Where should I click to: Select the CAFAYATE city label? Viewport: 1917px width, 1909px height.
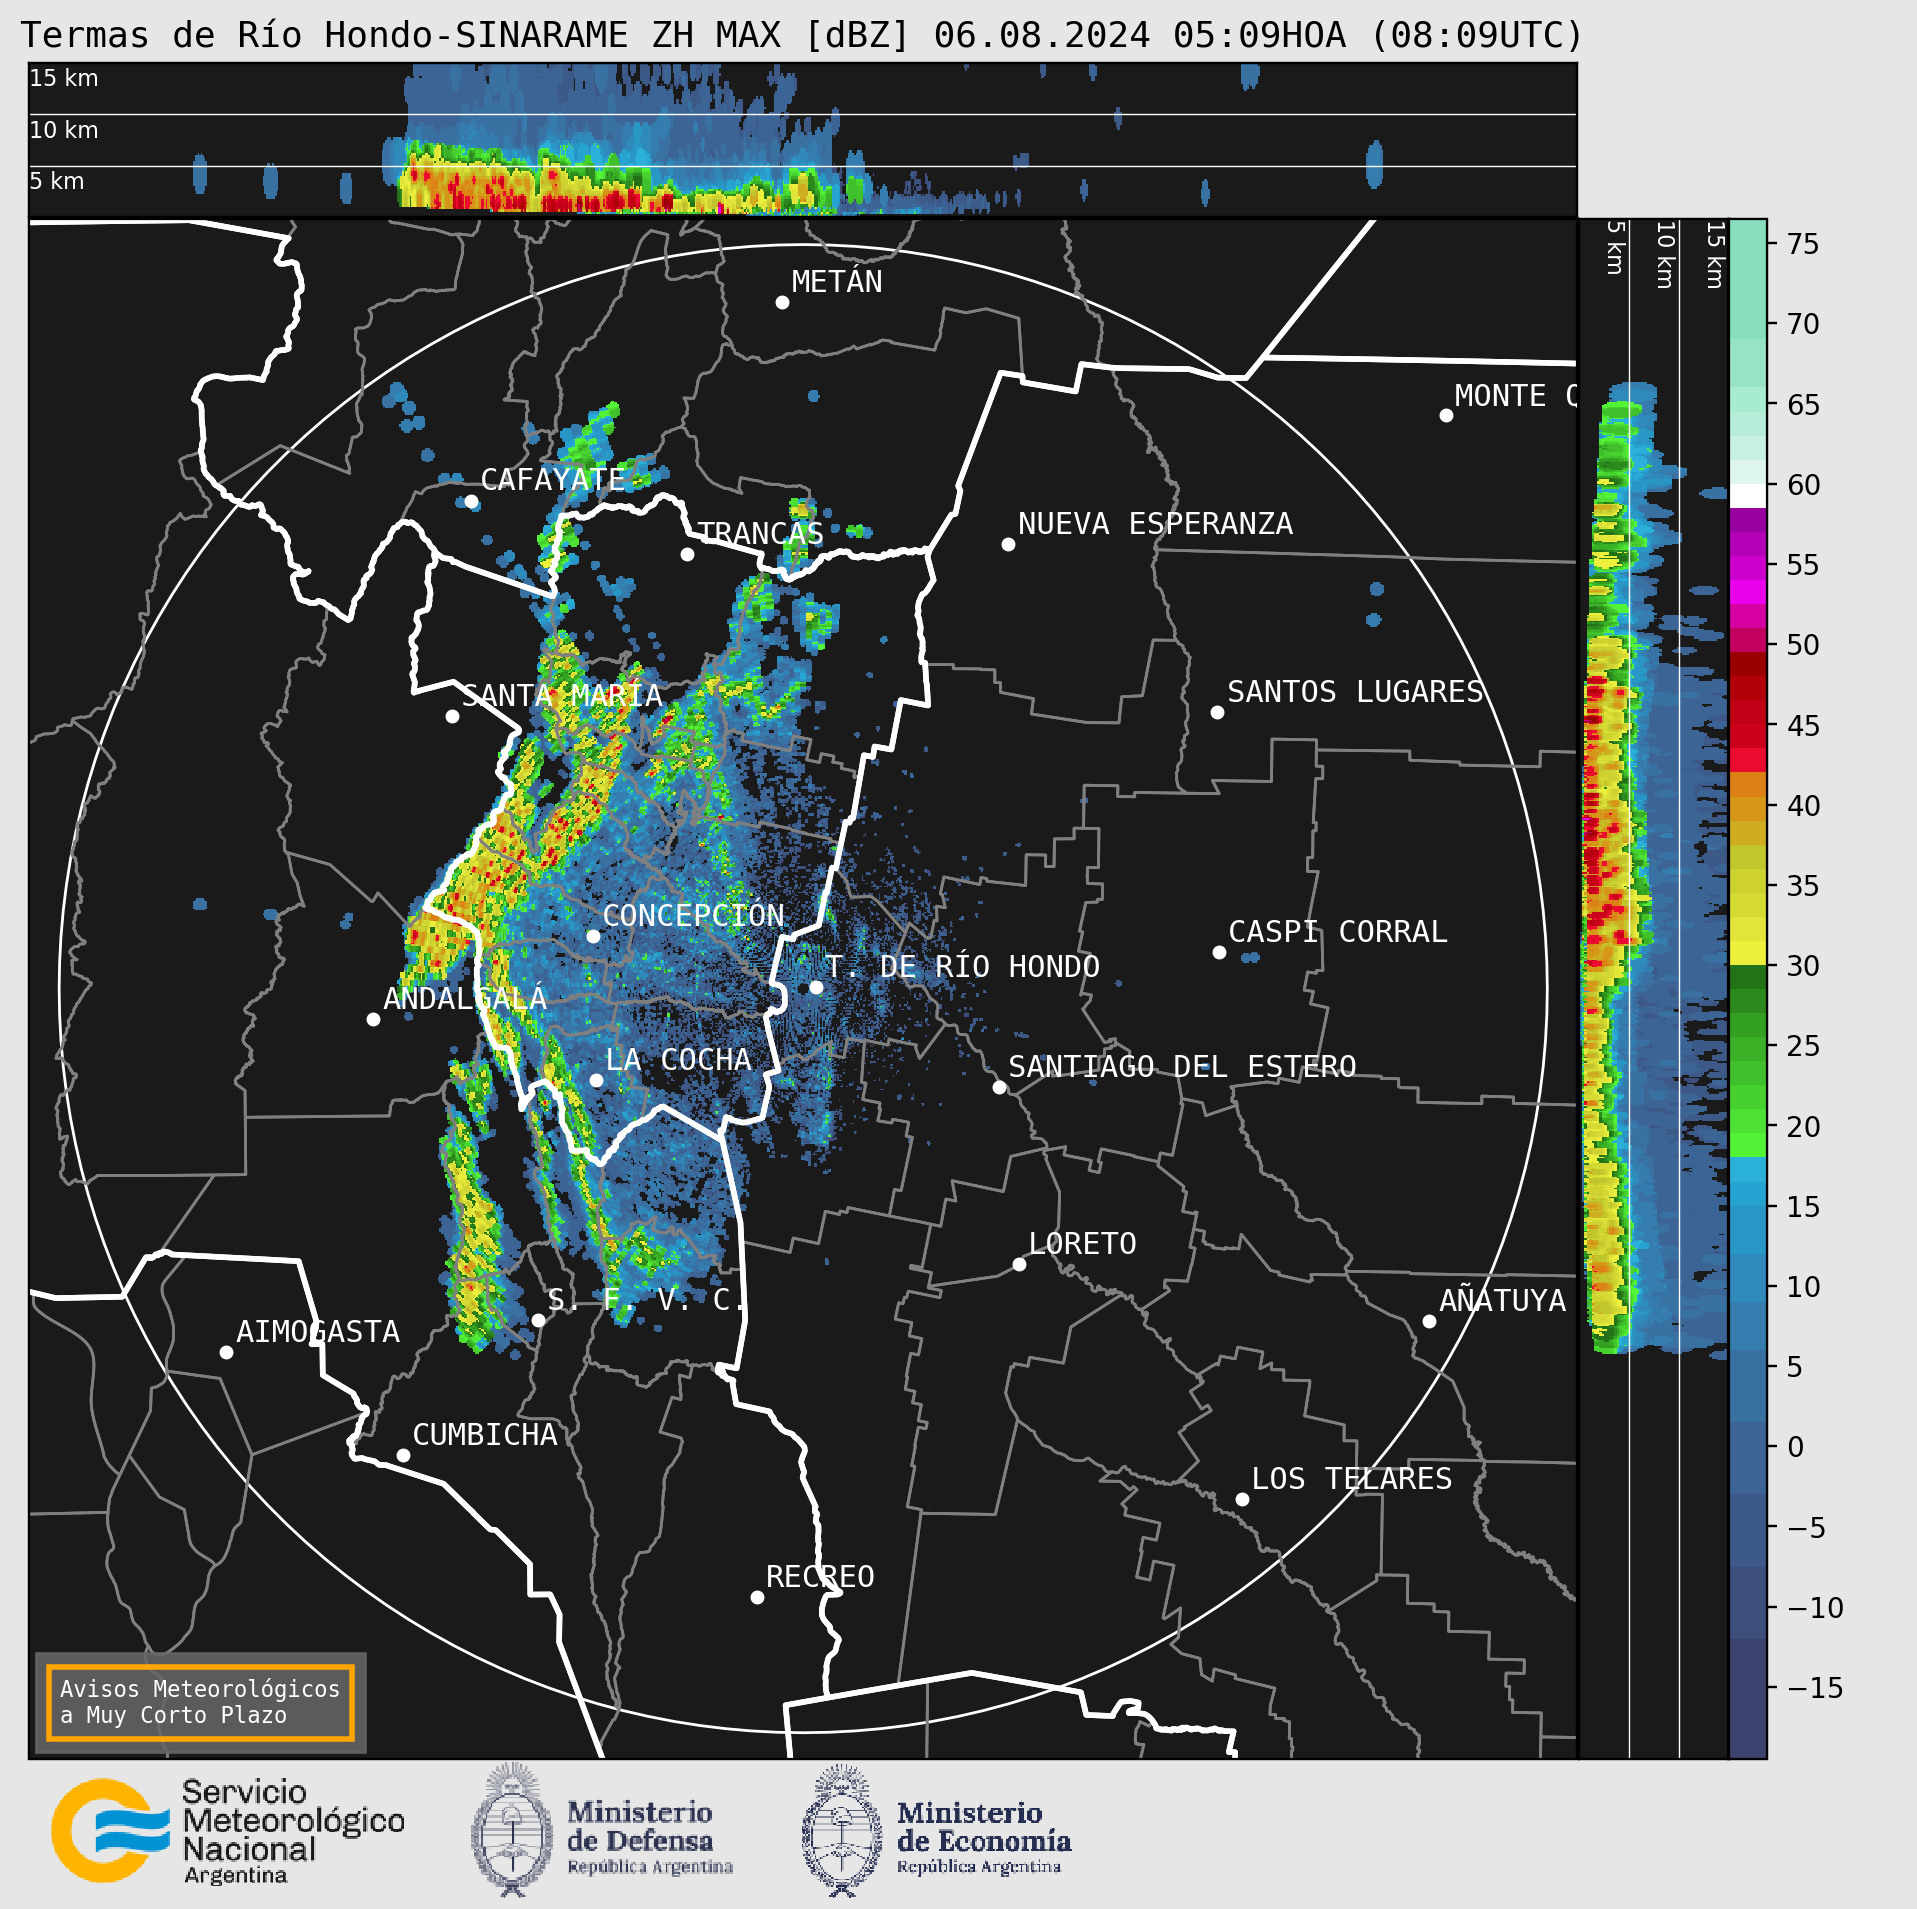point(553,480)
